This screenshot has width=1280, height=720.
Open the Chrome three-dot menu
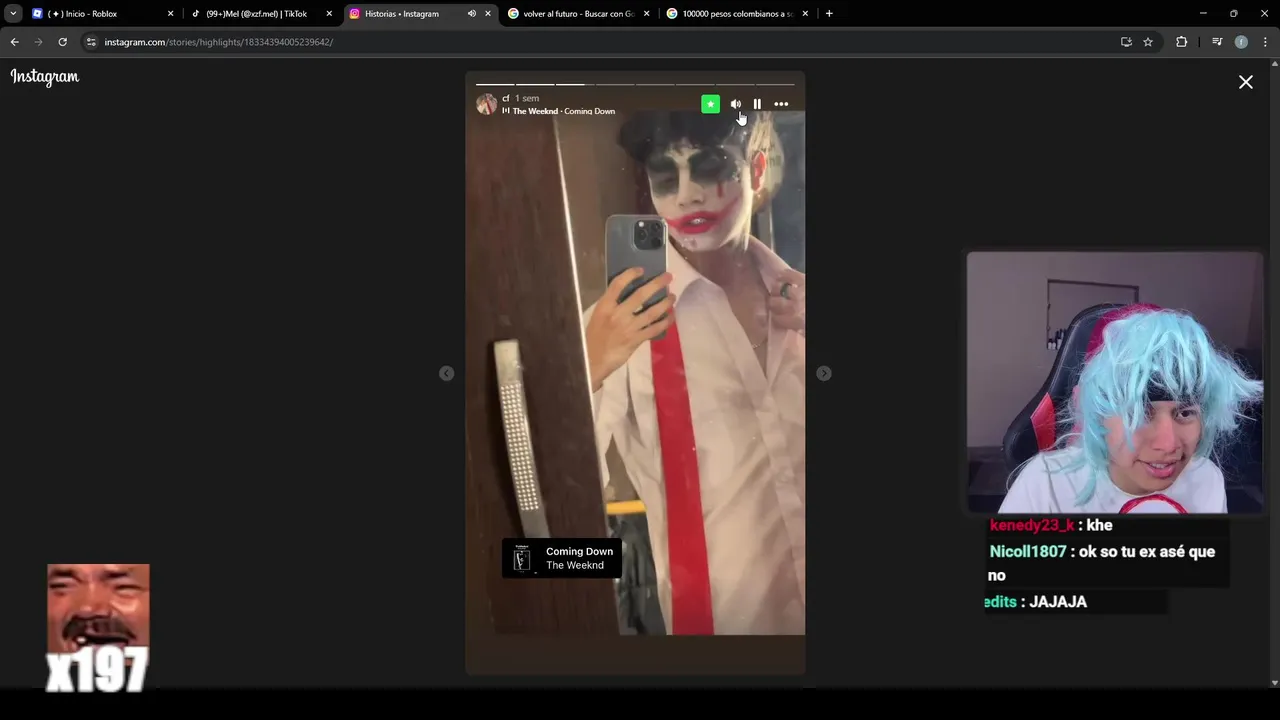(1265, 42)
